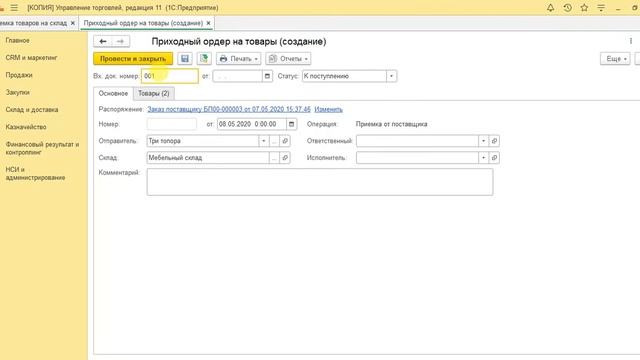Choose sender via ellipsis button

click(x=274, y=141)
